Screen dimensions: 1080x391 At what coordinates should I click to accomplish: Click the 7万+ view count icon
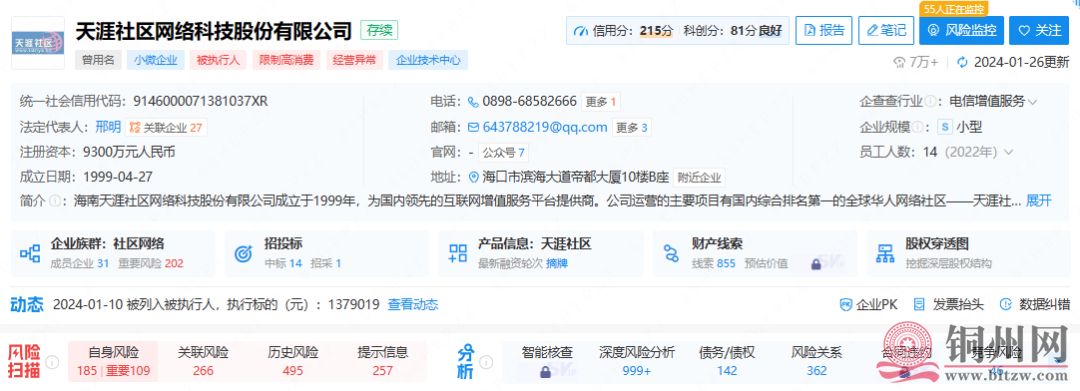[x=899, y=62]
